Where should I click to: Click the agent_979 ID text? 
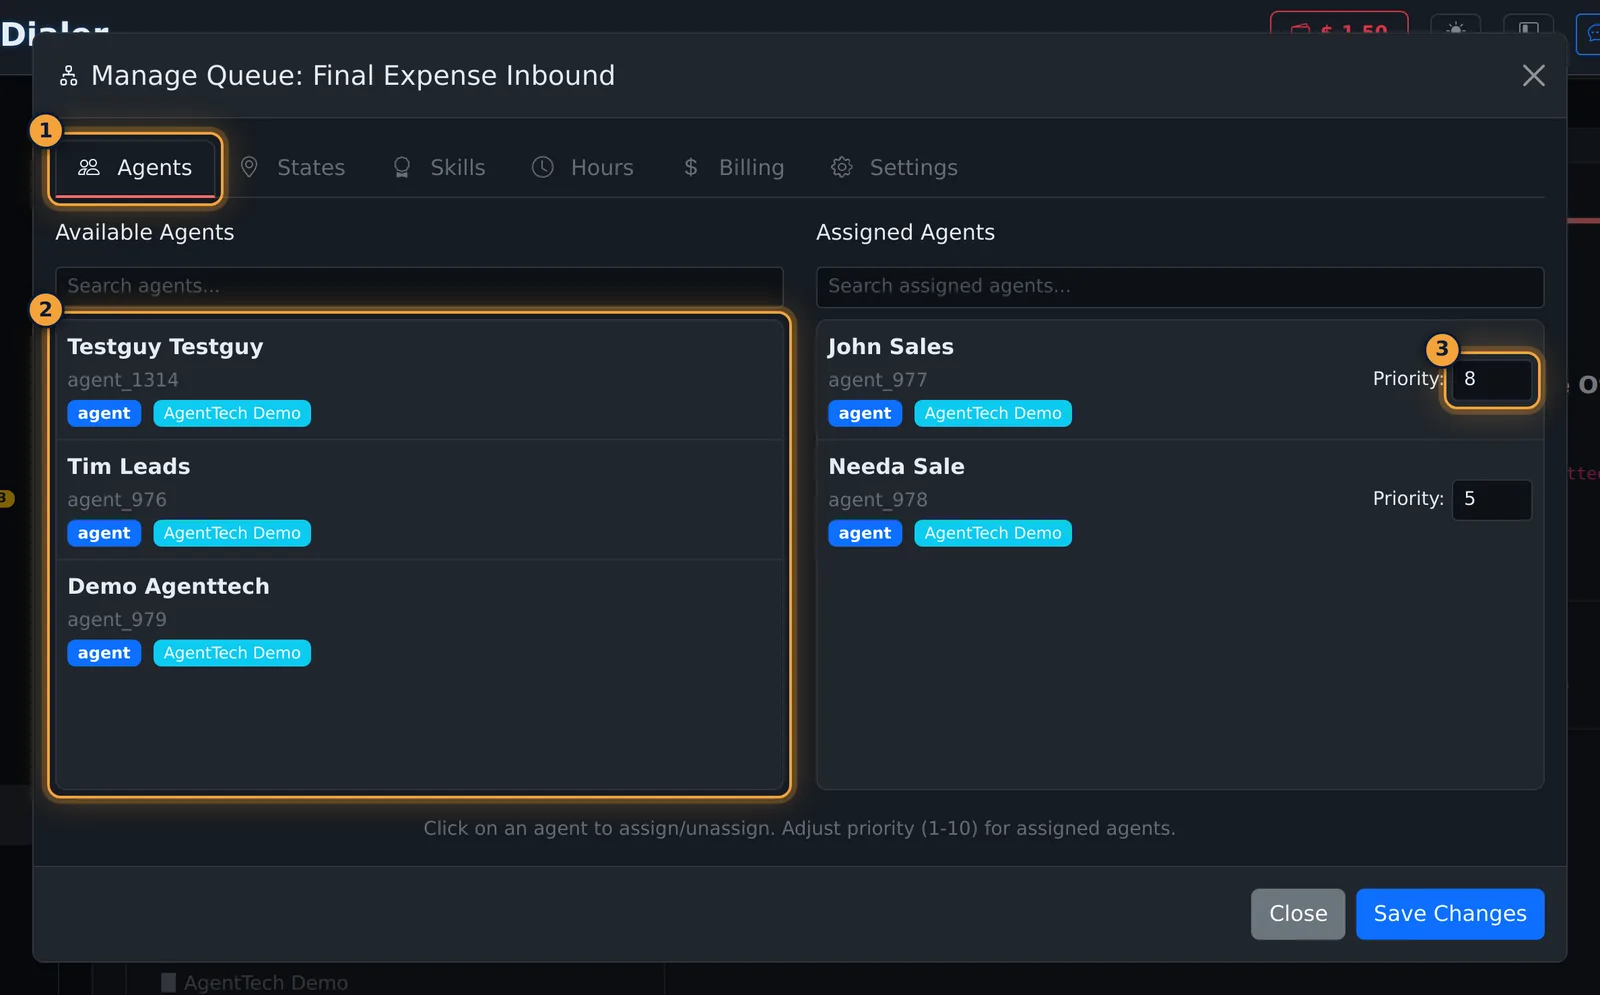coord(117,621)
